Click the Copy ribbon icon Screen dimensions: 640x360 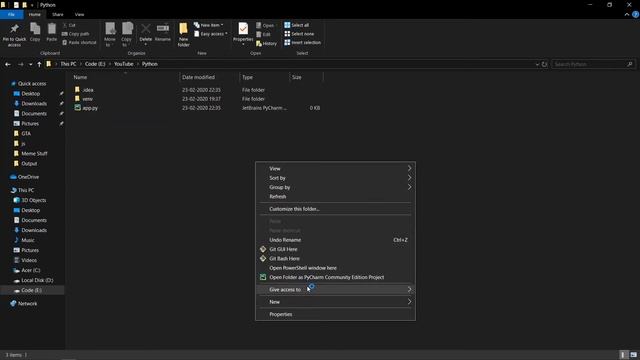click(35, 32)
